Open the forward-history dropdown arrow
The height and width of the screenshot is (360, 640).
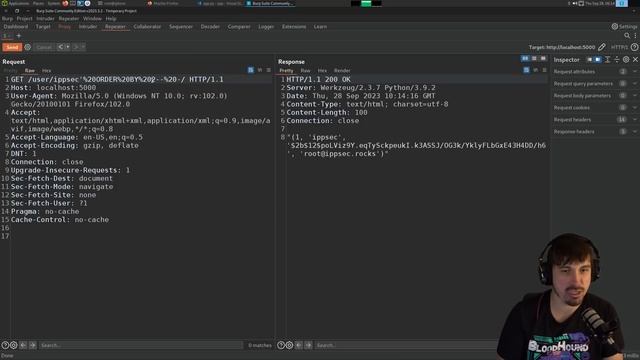83,47
